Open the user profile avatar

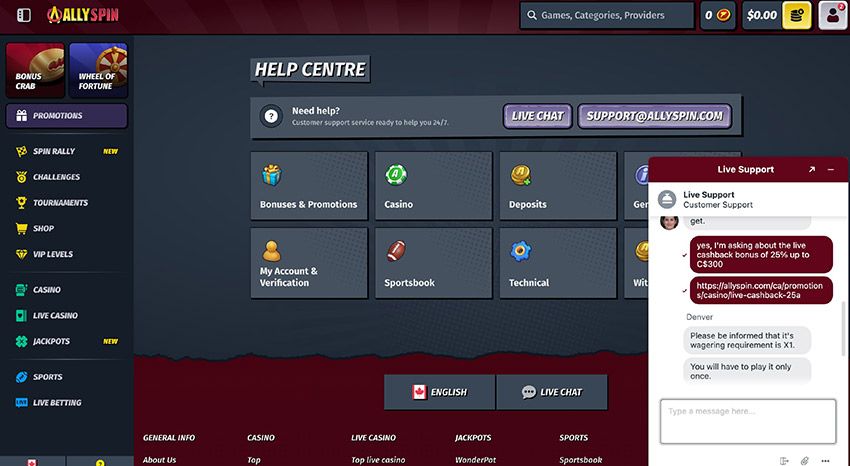(x=833, y=15)
